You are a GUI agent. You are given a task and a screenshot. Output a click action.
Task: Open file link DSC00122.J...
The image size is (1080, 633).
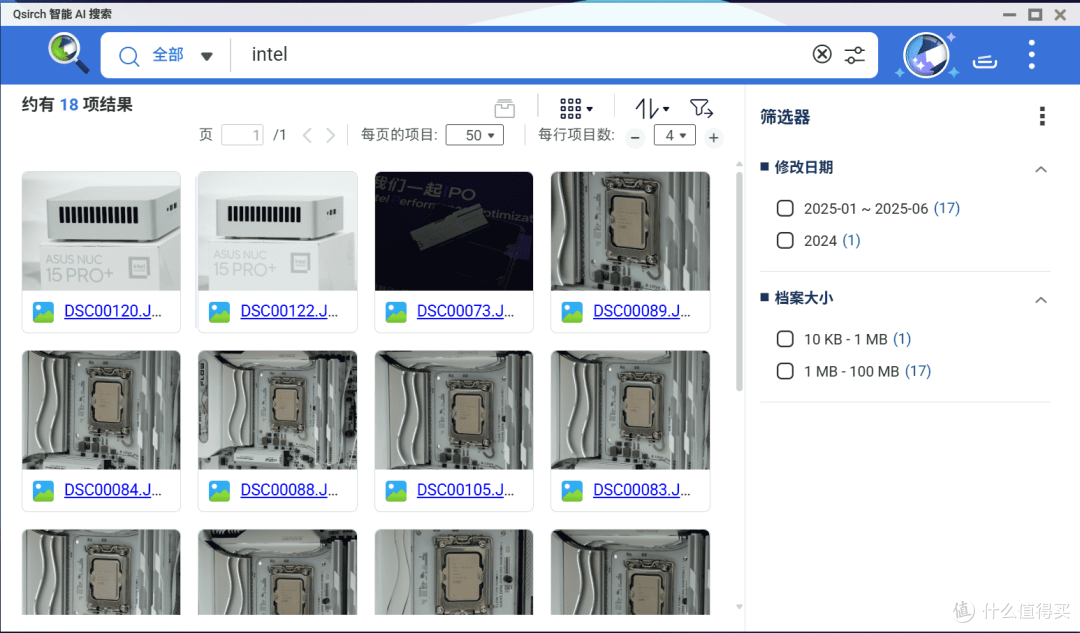pyautogui.click(x=289, y=311)
